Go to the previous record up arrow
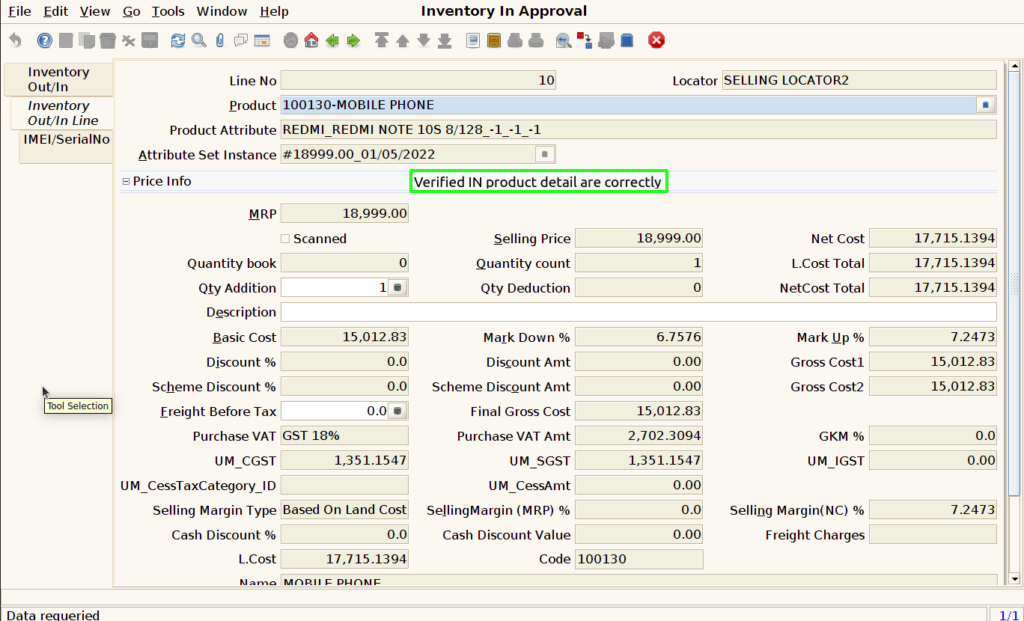Viewport: 1024px width, 621px height. coord(402,40)
